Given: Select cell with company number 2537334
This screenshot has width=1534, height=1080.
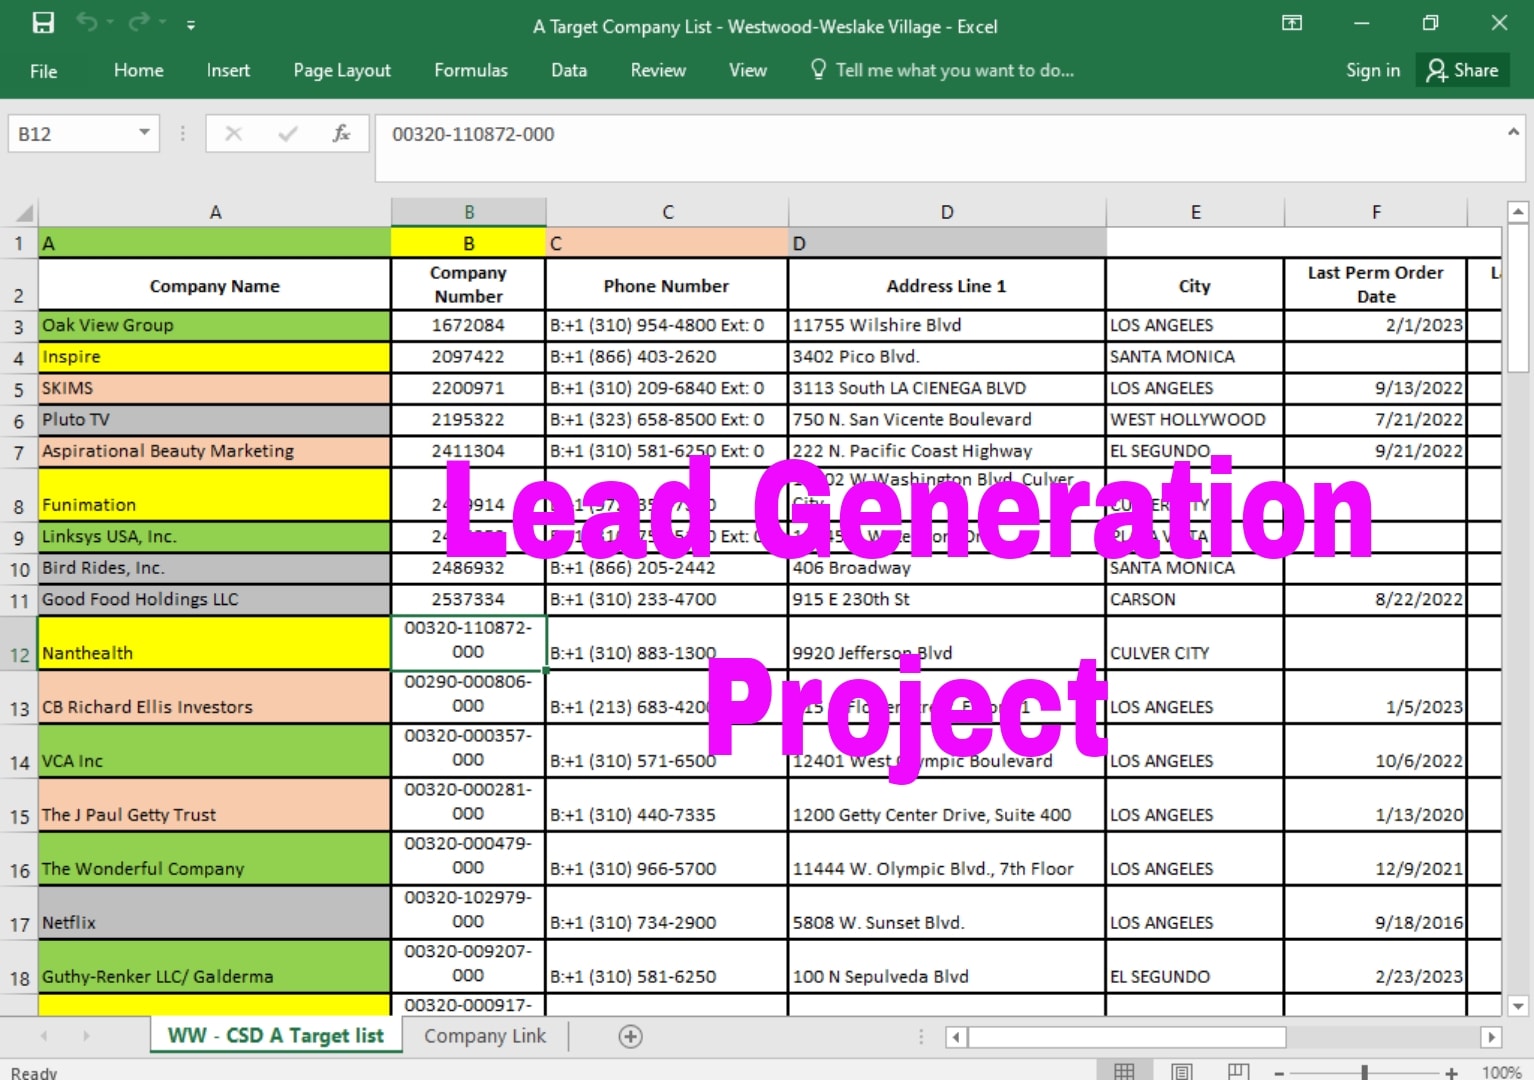Looking at the screenshot, I should 468,599.
